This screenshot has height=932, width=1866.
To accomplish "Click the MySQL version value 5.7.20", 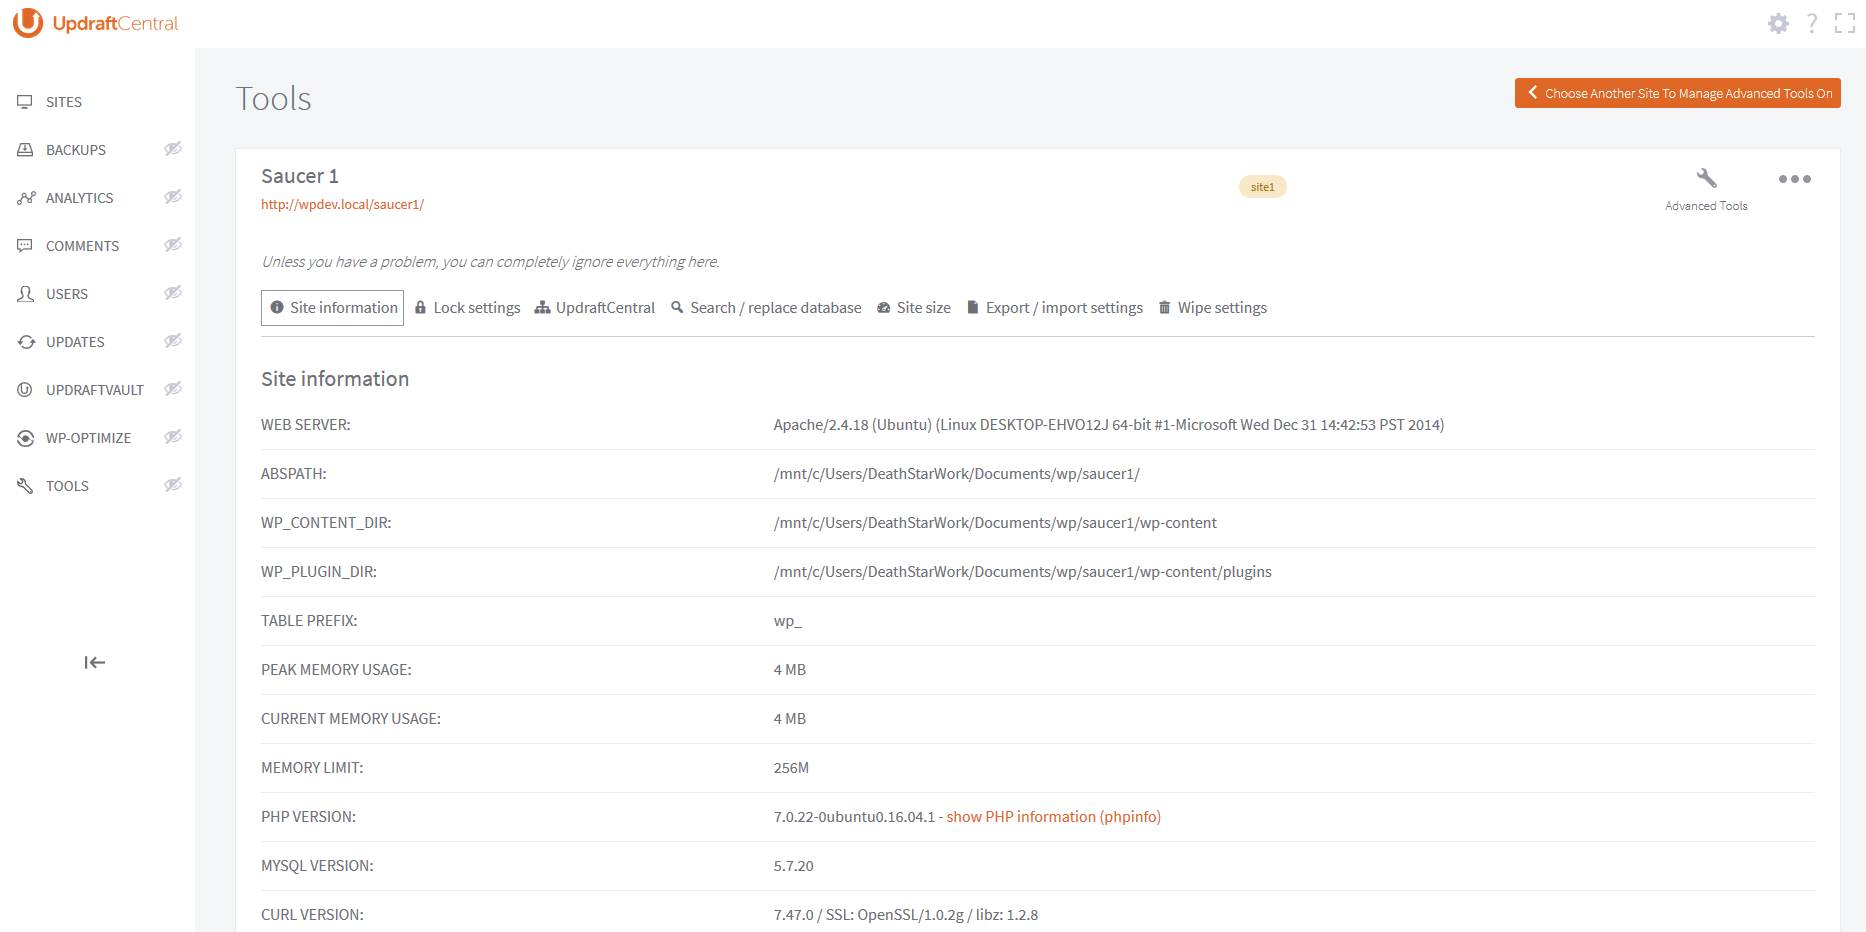I will [794, 866].
